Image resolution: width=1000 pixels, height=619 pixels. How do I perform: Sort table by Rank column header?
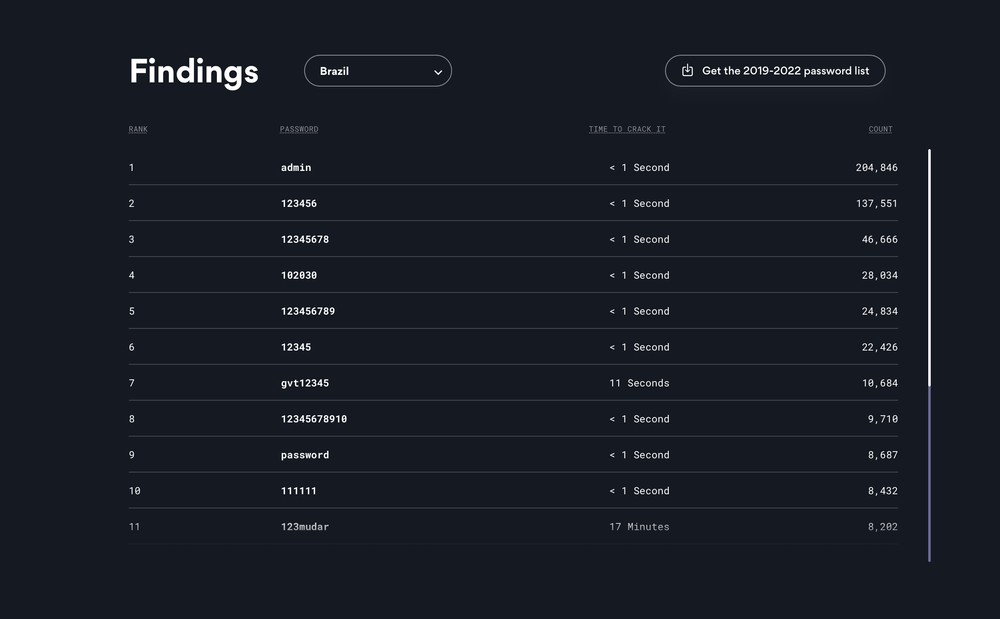138,129
